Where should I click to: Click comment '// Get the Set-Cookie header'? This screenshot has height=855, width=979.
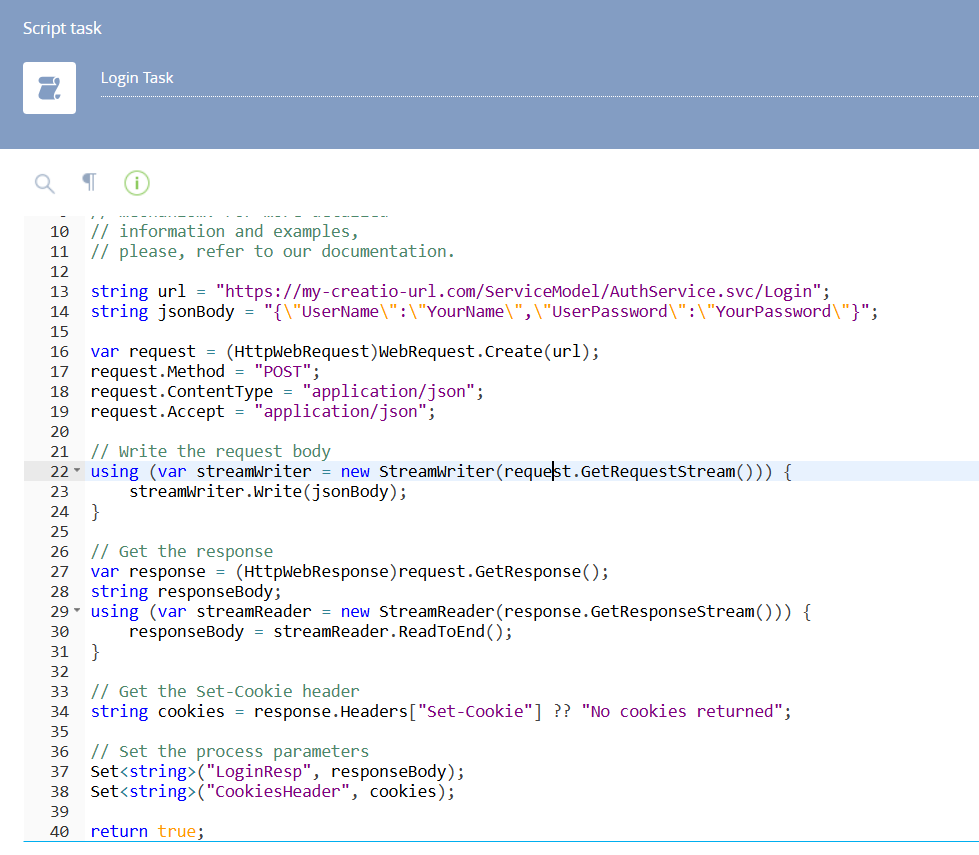tap(225, 691)
